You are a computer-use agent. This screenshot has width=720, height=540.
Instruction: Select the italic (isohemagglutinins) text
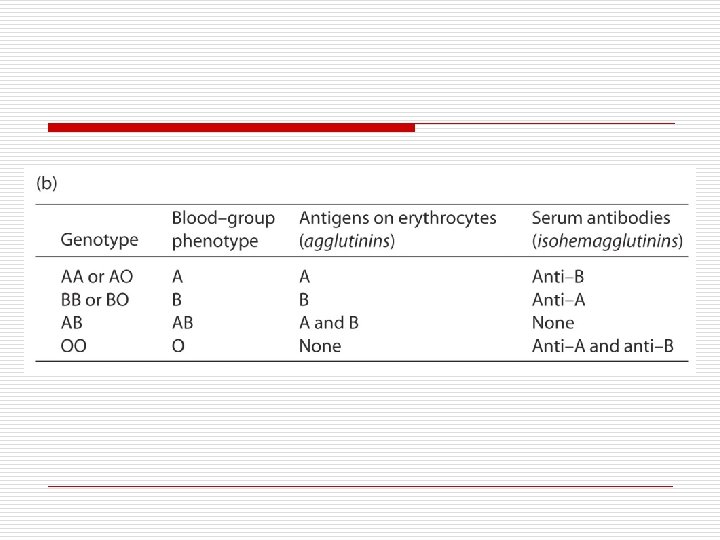pos(607,241)
